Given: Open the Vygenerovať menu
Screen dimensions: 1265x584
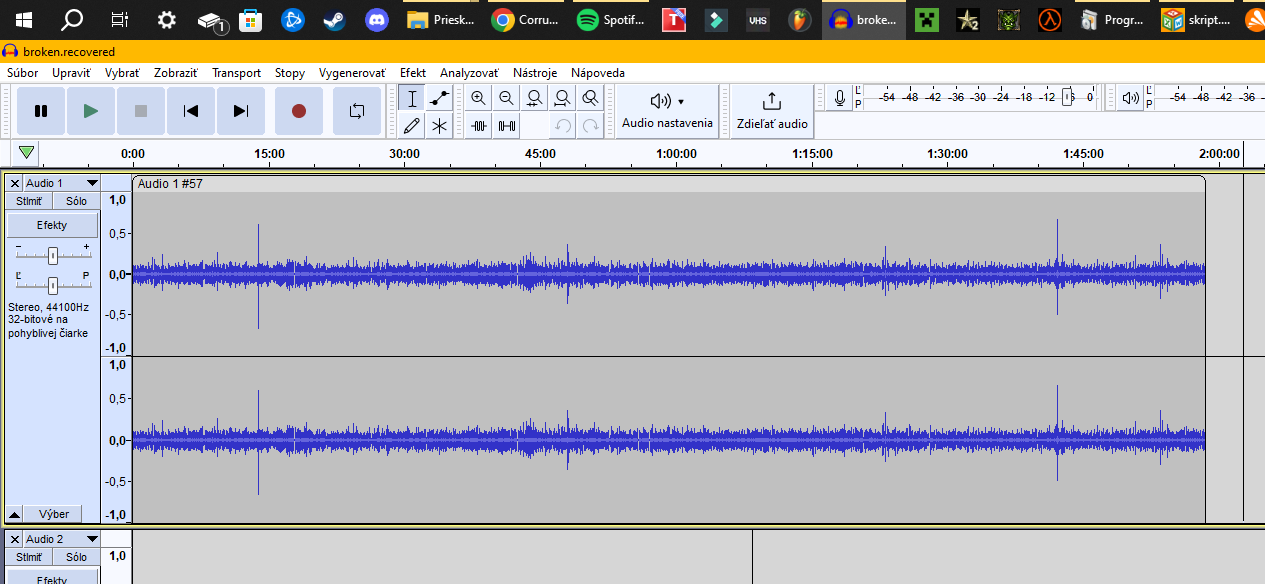Looking at the screenshot, I should pyautogui.click(x=352, y=73).
